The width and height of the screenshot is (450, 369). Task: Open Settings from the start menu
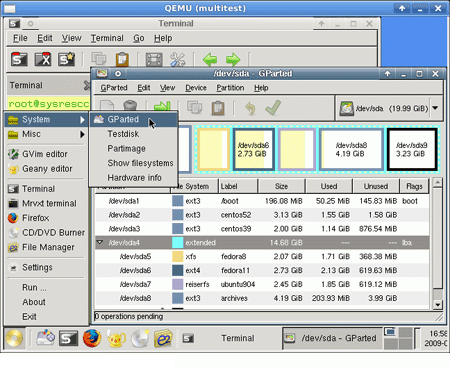coord(46,267)
